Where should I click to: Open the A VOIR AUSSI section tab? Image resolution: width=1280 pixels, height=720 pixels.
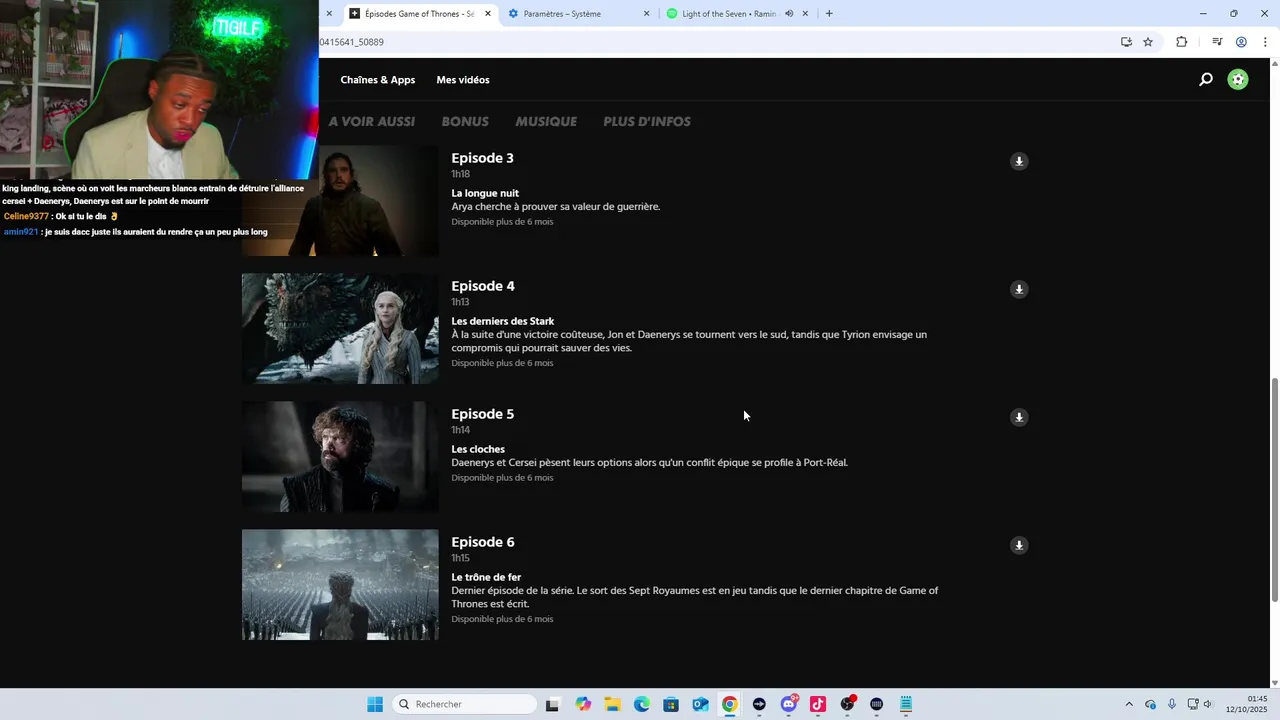(x=372, y=121)
